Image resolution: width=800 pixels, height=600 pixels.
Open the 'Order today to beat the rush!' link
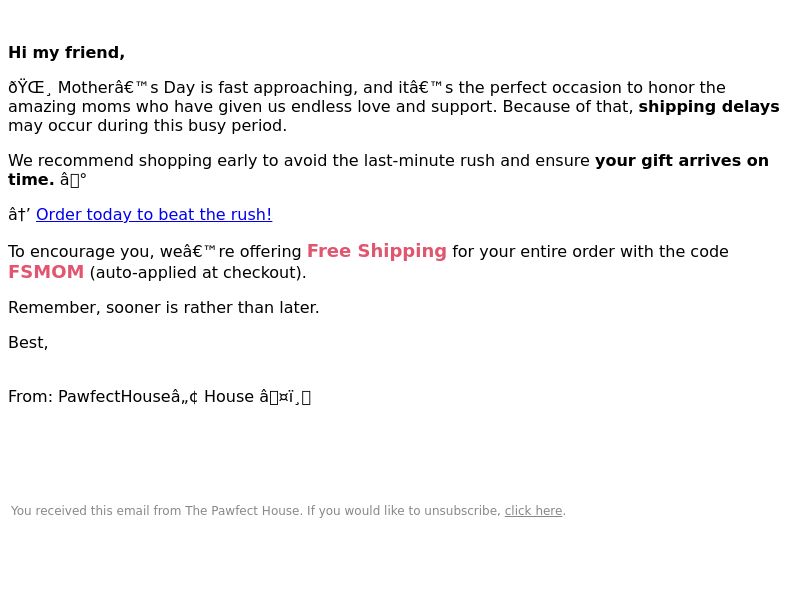[154, 214]
